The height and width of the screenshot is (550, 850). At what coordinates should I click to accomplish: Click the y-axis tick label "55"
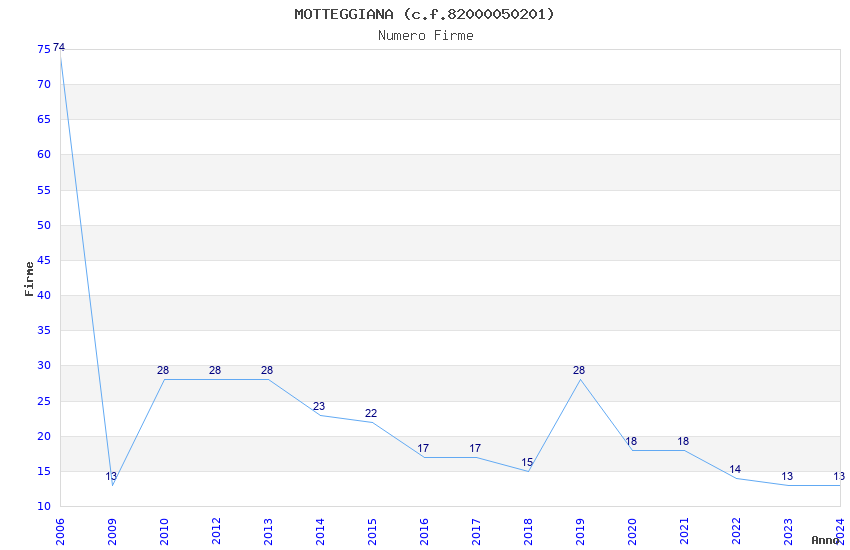[x=44, y=190]
